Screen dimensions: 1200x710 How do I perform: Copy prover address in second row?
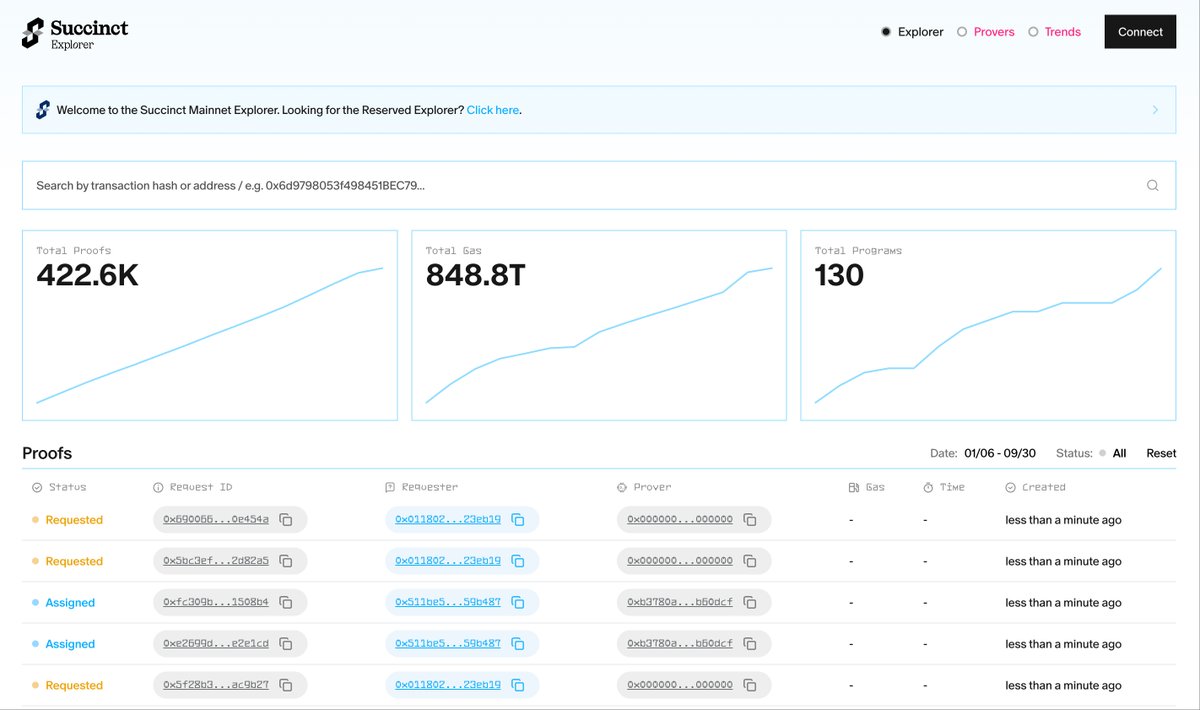tap(750, 561)
